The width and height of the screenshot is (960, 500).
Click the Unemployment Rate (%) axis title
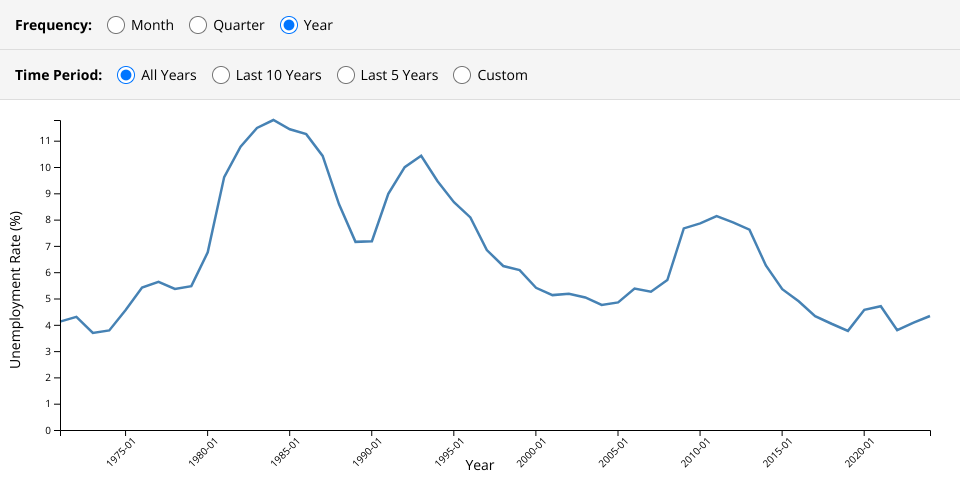click(x=15, y=289)
